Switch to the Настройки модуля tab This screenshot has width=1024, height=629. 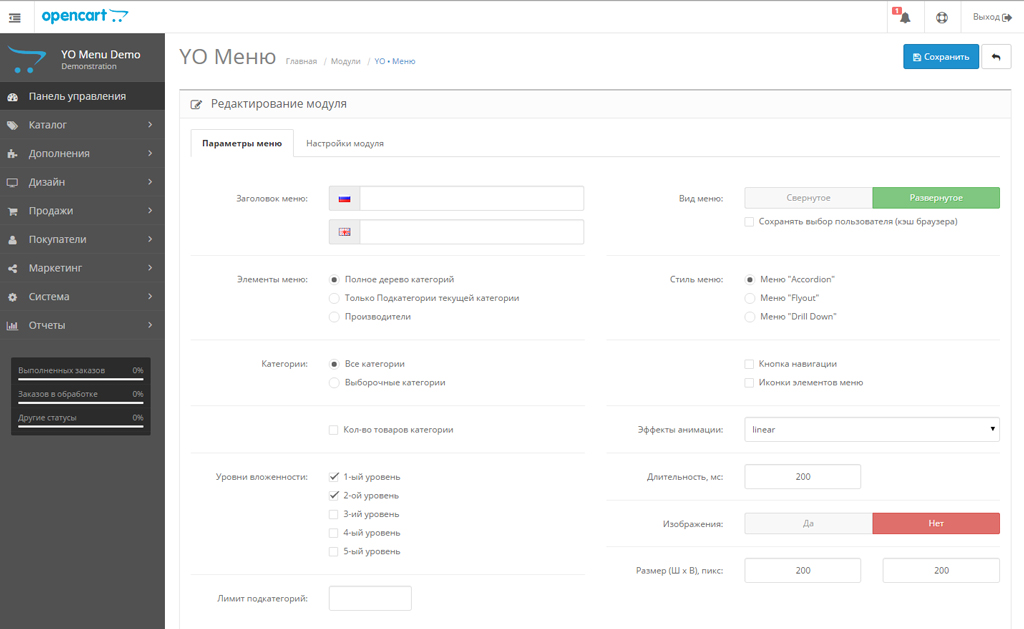[345, 143]
